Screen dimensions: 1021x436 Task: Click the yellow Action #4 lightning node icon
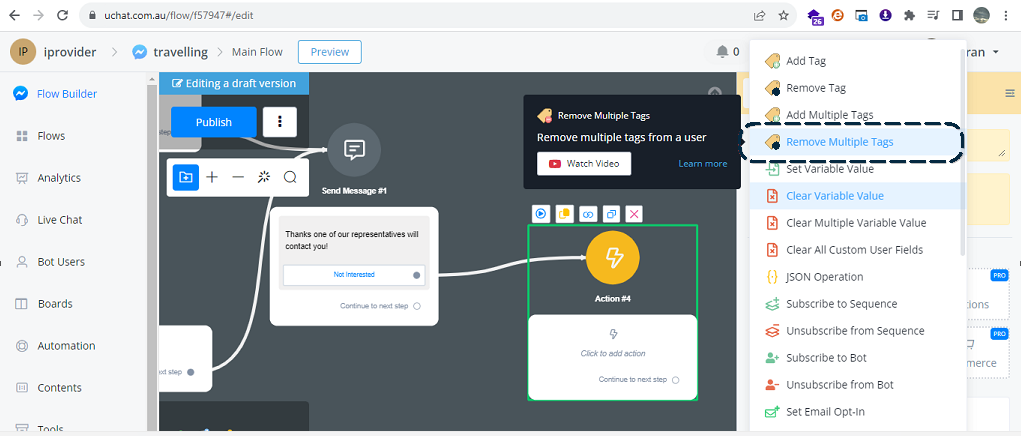click(x=613, y=258)
